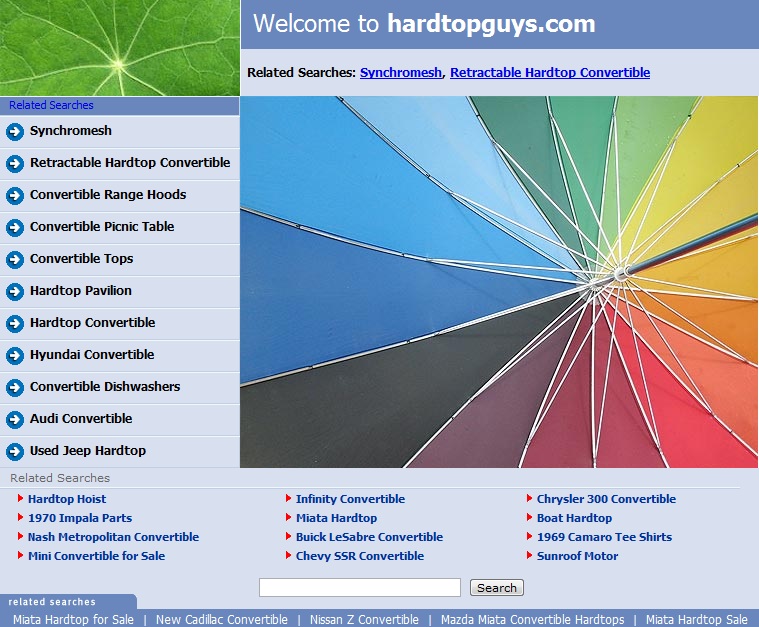Open the Hardtop Convertible sidebar entry
This screenshot has width=759, height=627.
point(92,323)
